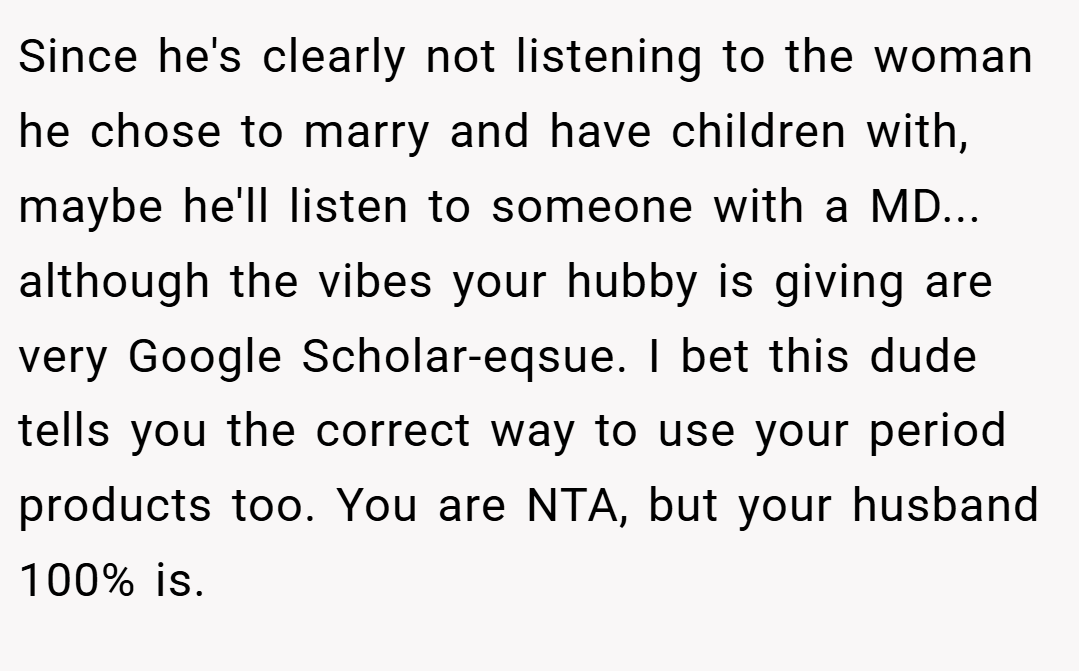Viewport: 1079px width, 671px height.
Task: Click the word "vibes"
Action: pyautogui.click(x=375, y=281)
